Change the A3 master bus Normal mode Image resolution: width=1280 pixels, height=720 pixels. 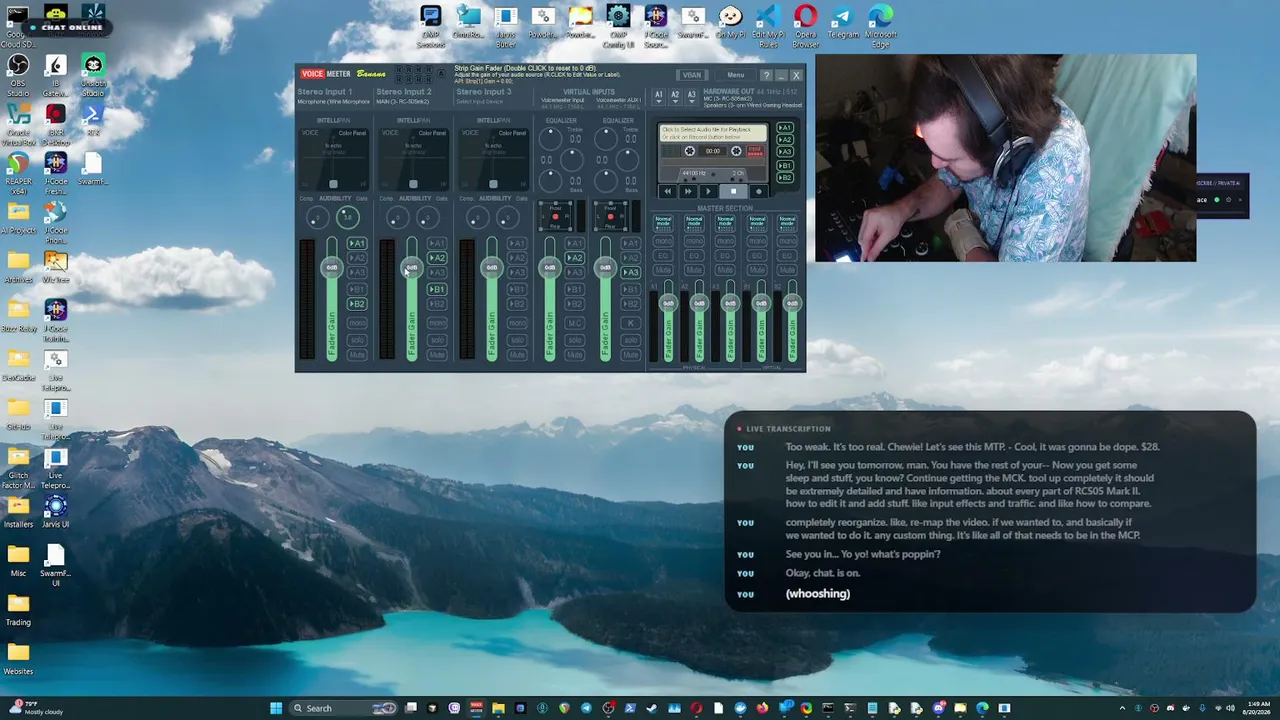pos(726,222)
